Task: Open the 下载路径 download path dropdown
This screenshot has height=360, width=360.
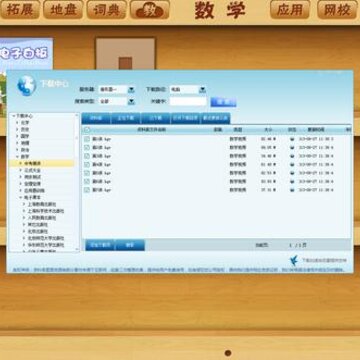Action: click(202, 89)
